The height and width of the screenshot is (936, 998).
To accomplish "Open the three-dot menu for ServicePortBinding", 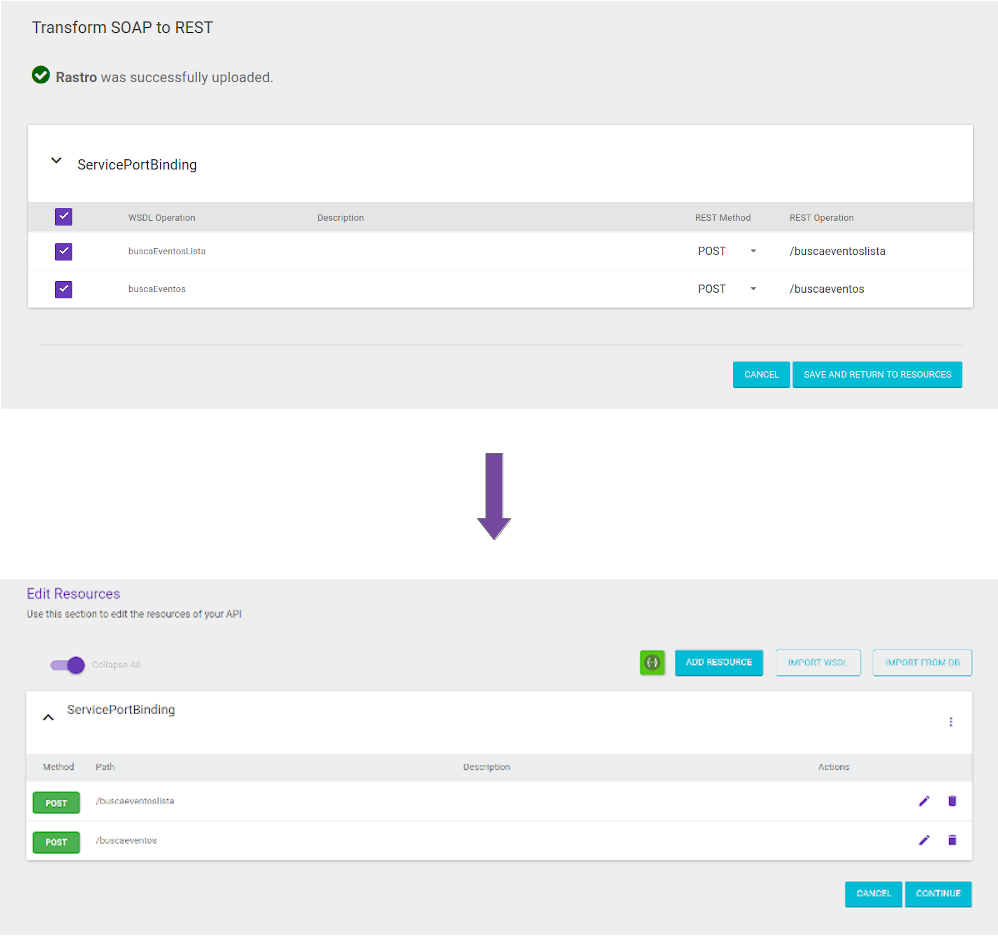I will pyautogui.click(x=951, y=721).
